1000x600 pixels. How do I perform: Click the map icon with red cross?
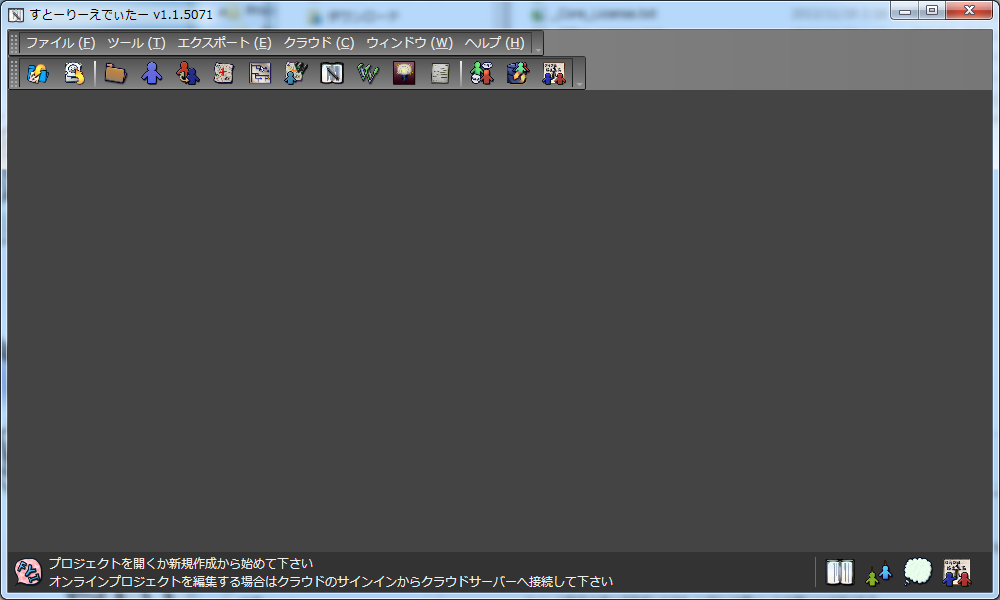223,73
